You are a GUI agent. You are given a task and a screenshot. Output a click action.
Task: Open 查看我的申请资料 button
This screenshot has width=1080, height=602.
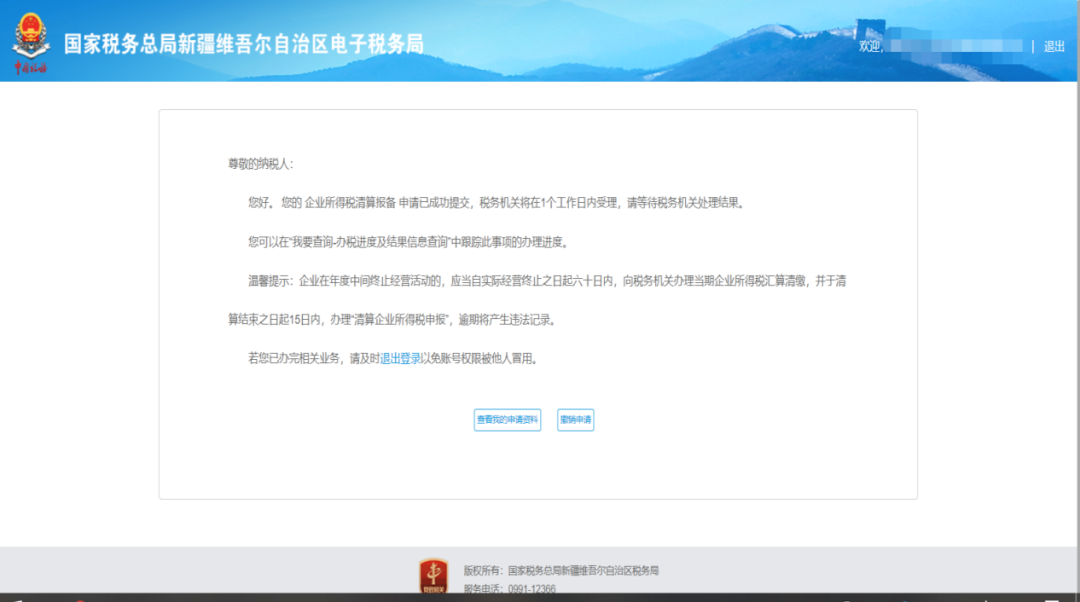(507, 420)
